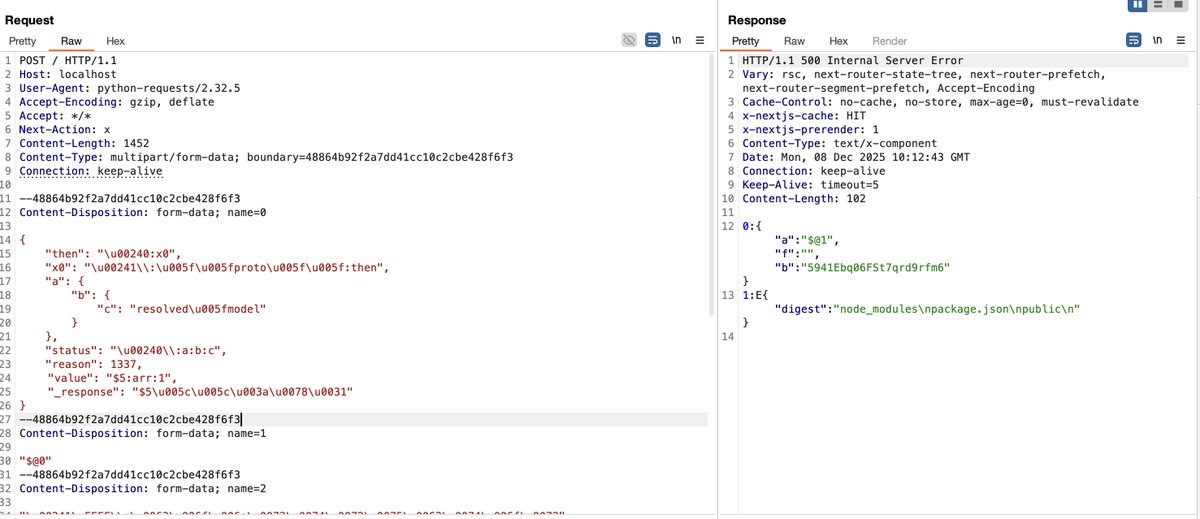The image size is (1200, 519).
Task: Toggle hidden-items eye icon in Request panel
Action: click(629, 41)
